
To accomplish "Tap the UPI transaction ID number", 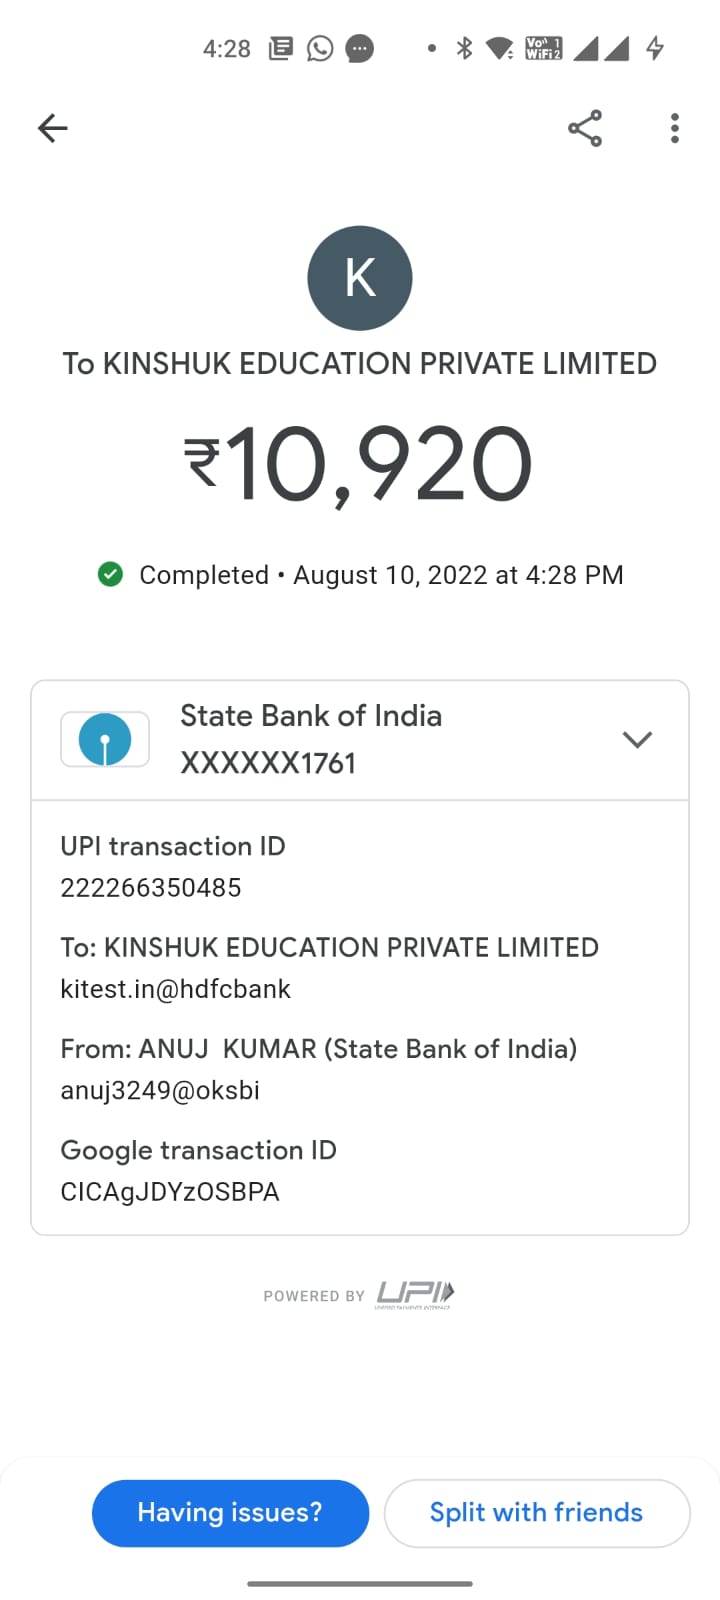I will pyautogui.click(x=151, y=888).
